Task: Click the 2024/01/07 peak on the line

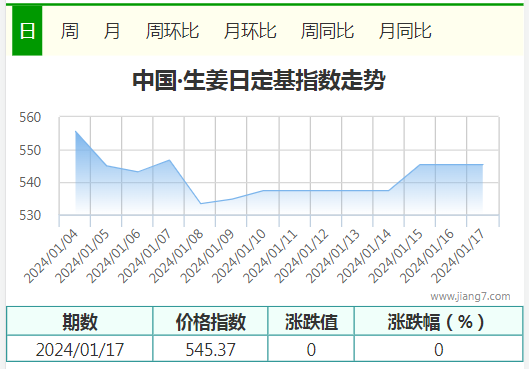Action: 169,160
